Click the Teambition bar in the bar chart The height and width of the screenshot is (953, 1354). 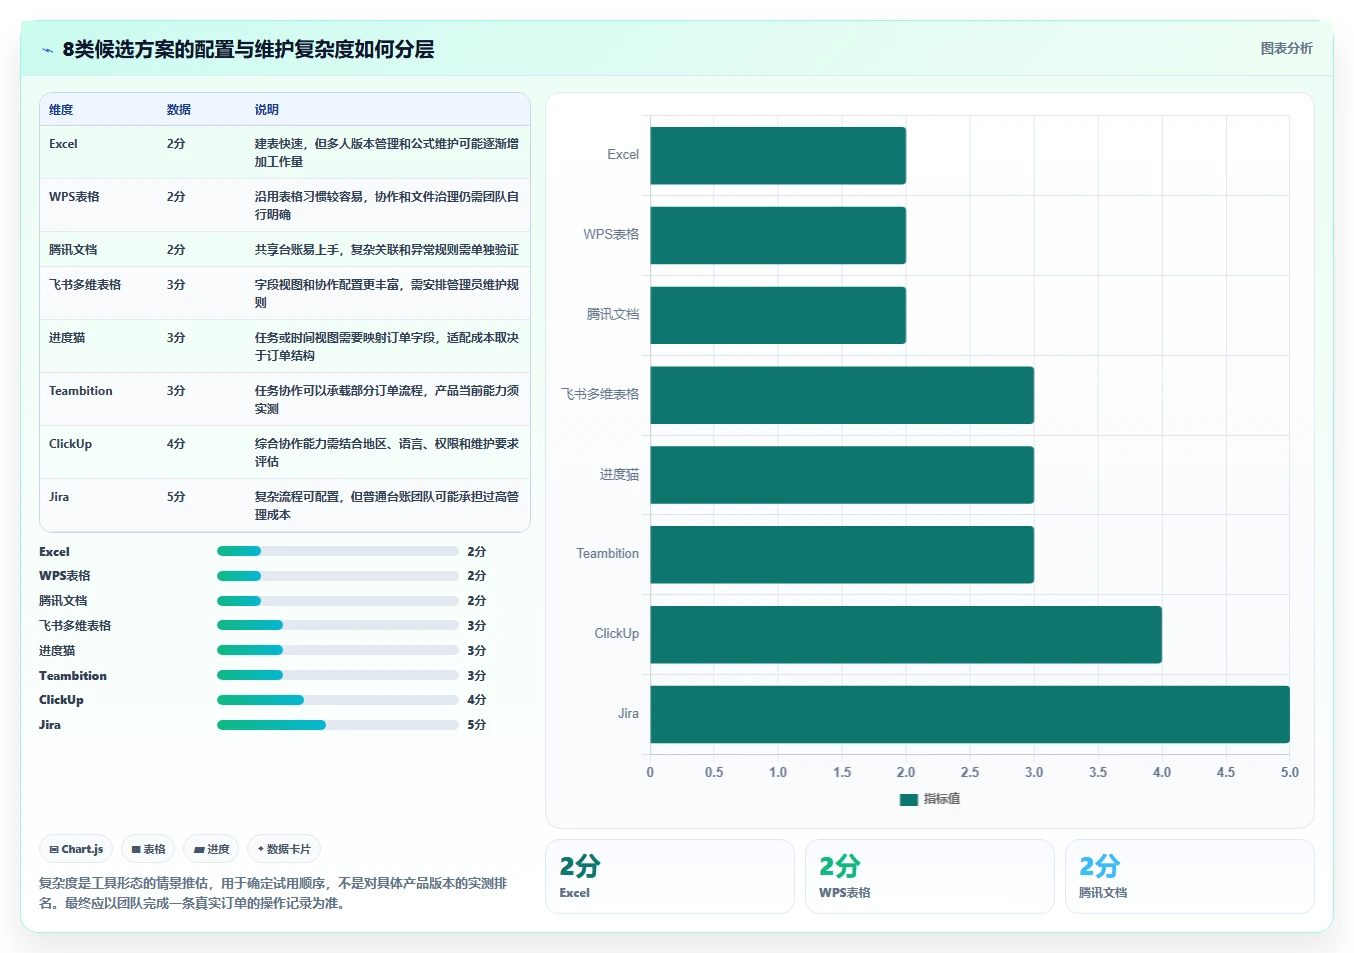coord(842,554)
